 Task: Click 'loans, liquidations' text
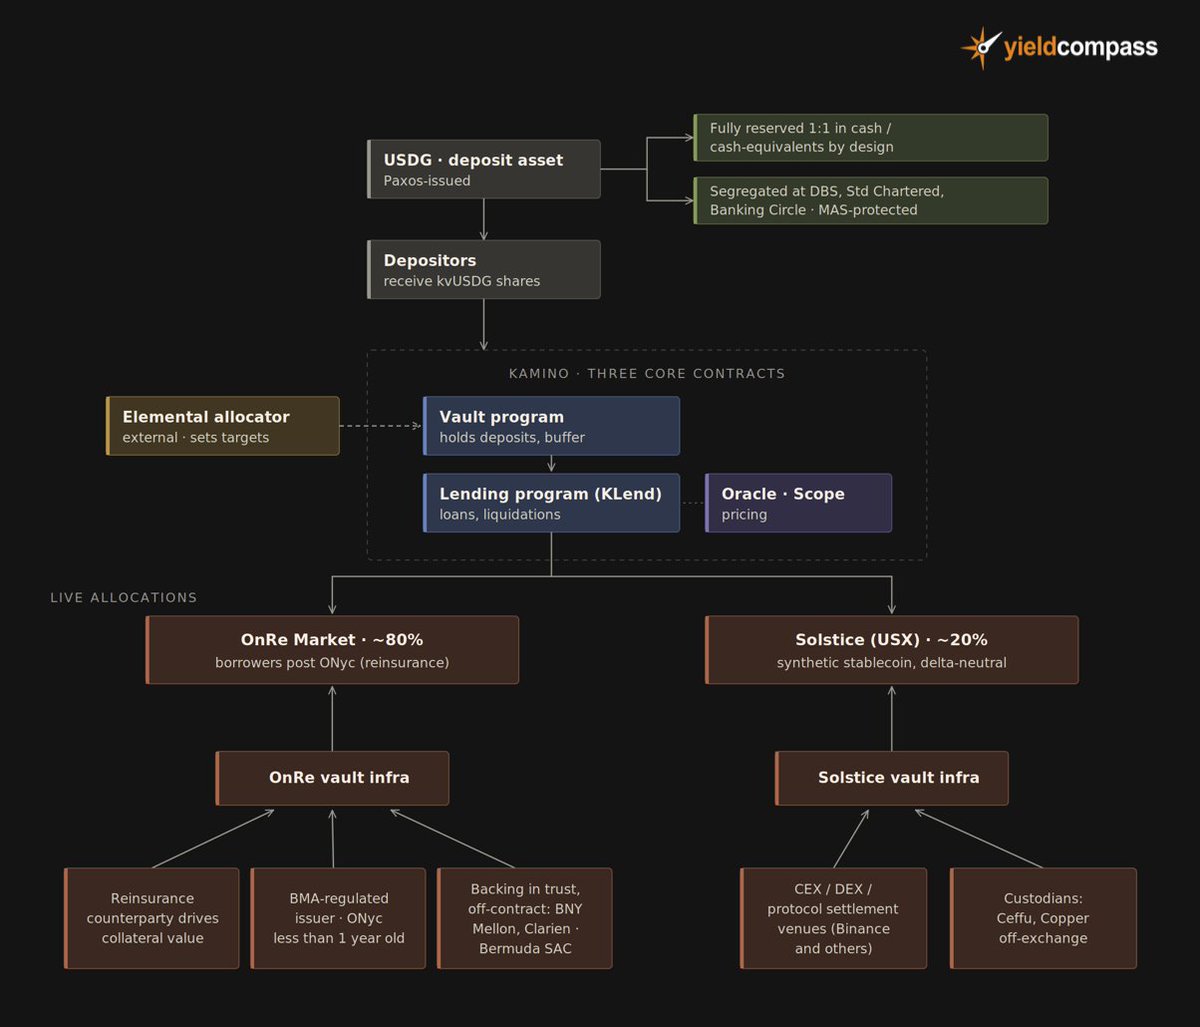pyautogui.click(x=500, y=514)
